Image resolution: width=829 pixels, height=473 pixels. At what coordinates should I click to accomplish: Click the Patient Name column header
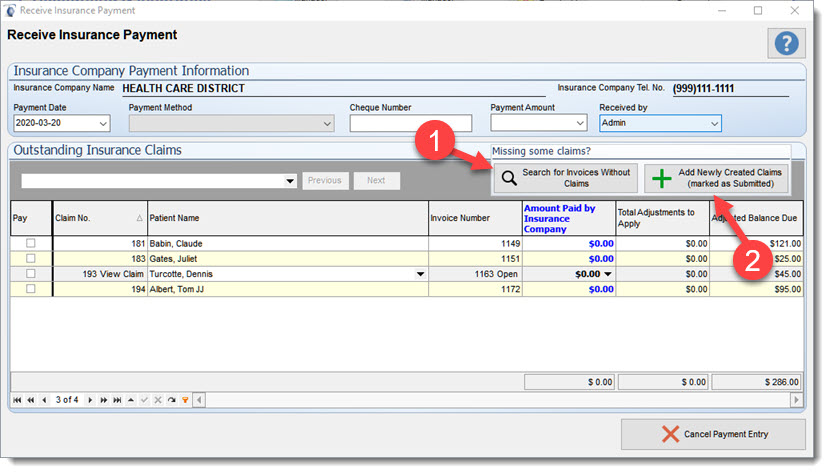point(288,218)
